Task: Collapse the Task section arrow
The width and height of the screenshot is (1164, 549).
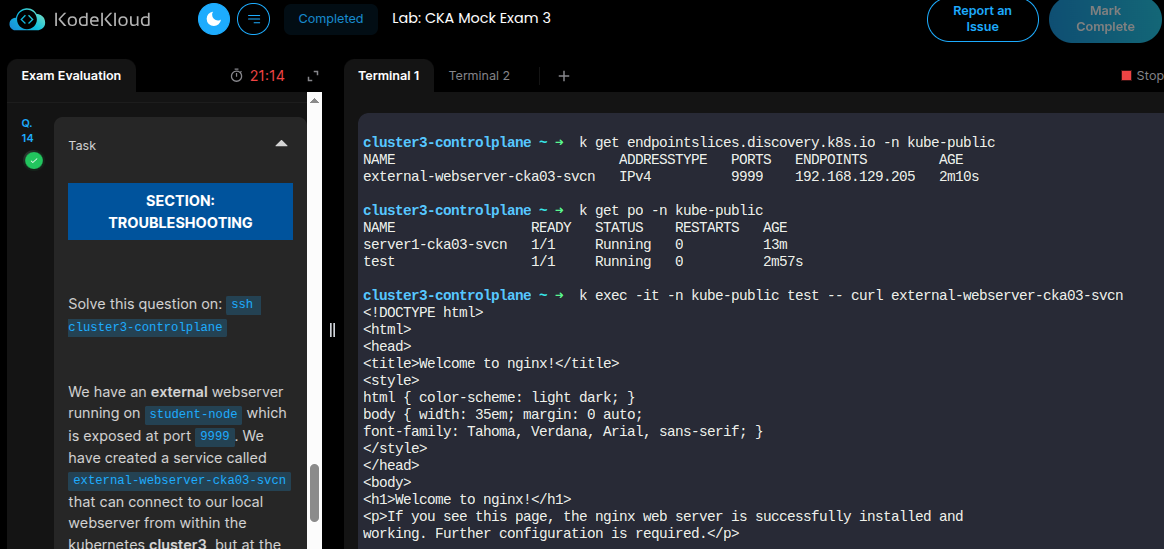Action: coord(281,143)
